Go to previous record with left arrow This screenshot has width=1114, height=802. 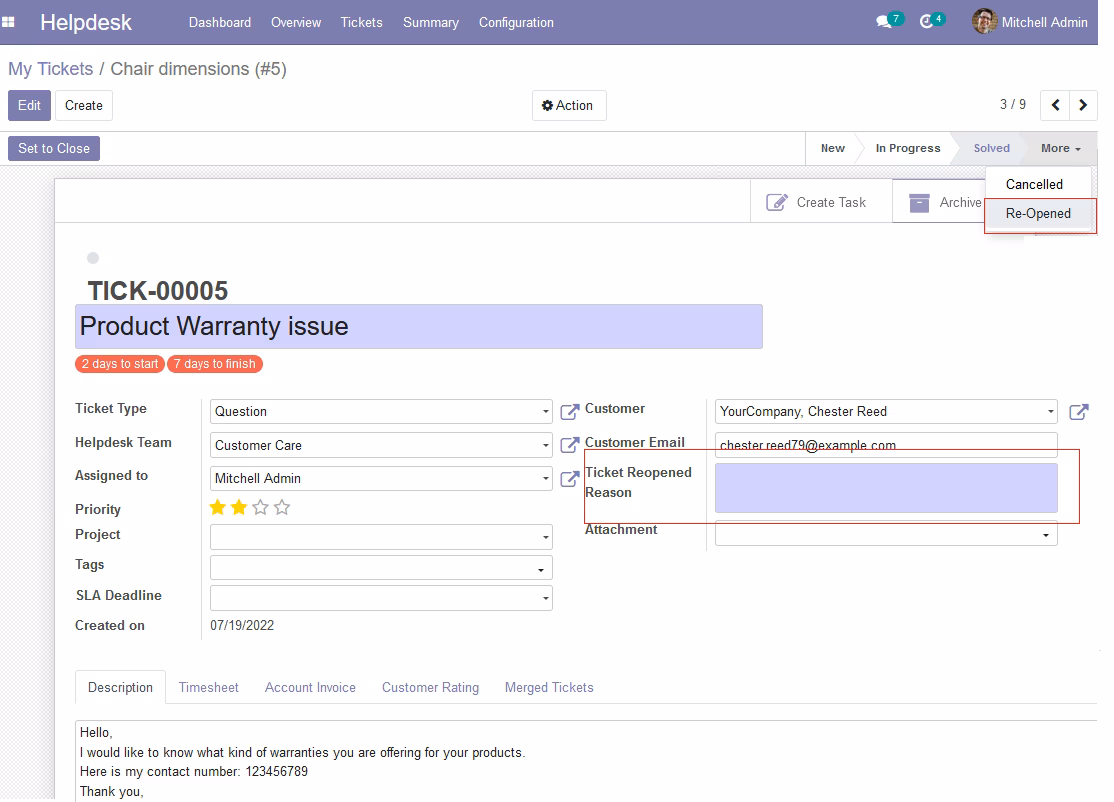(x=1055, y=105)
